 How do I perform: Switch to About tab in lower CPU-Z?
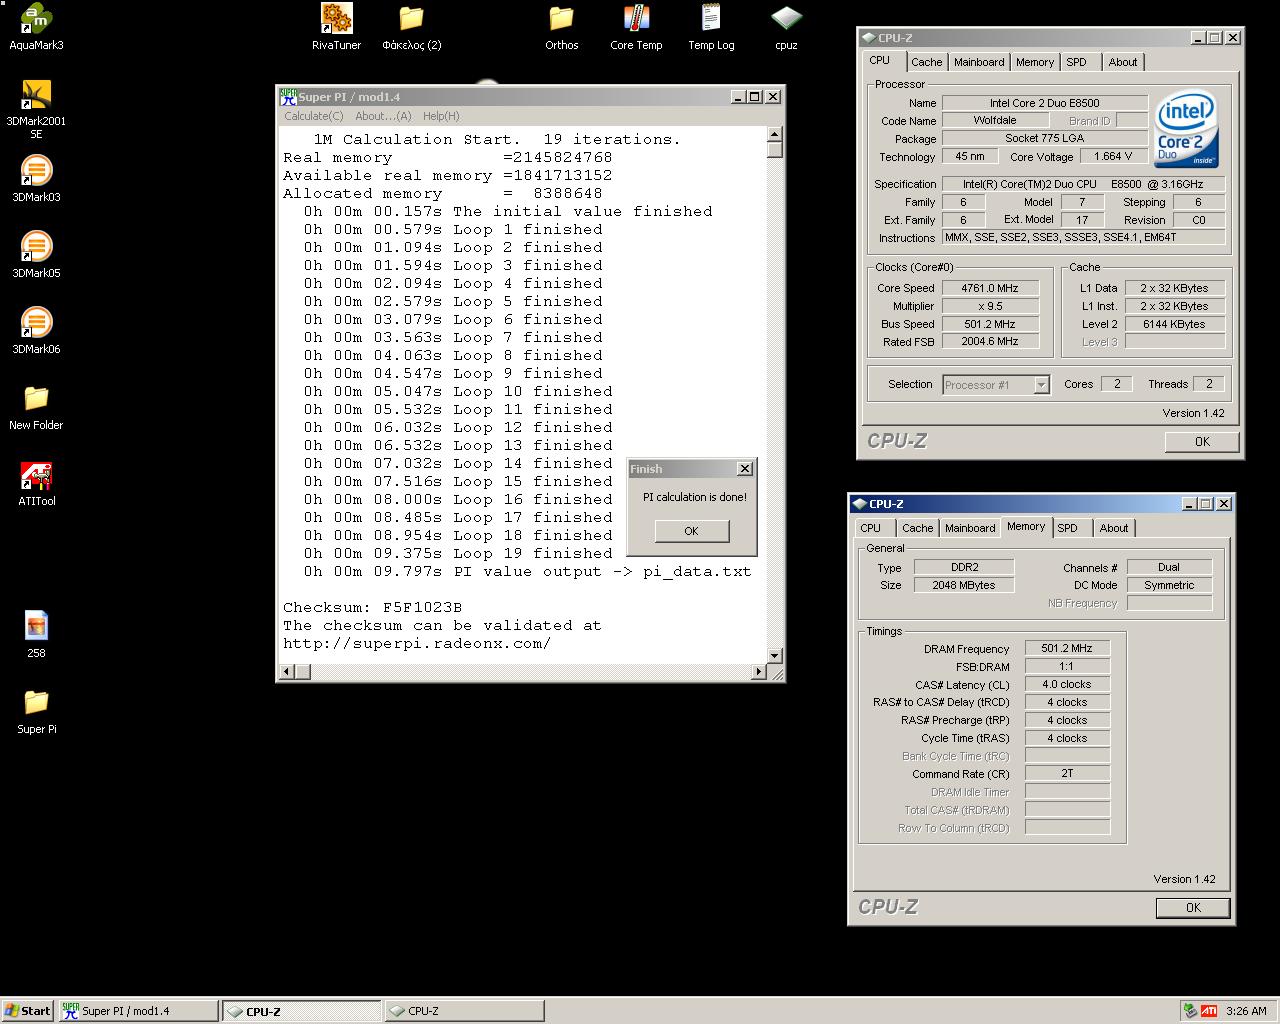[x=1114, y=528]
